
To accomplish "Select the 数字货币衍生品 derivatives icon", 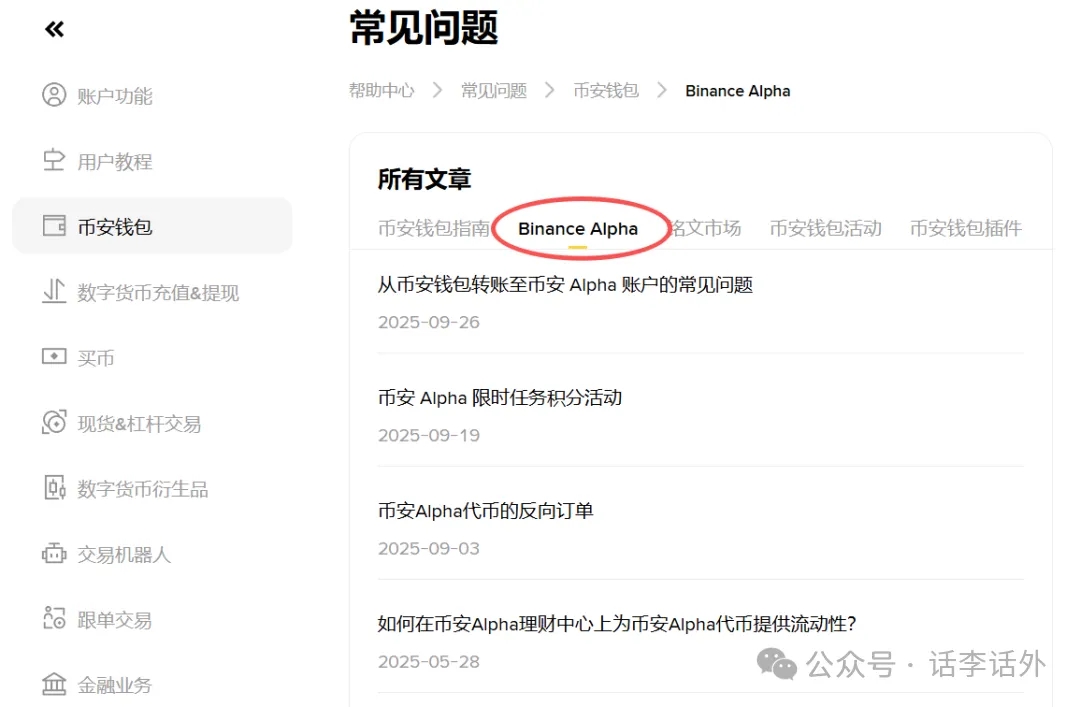I will pyautogui.click(x=54, y=488).
